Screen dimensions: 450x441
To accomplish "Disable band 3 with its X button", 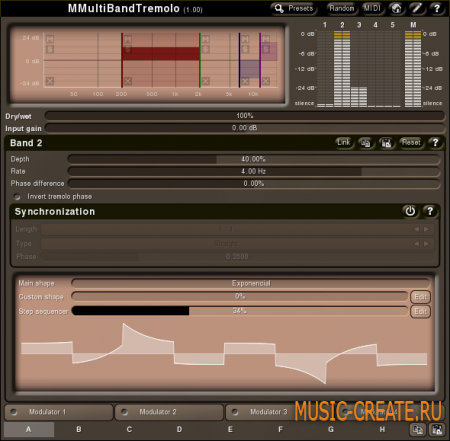I will pos(206,81).
